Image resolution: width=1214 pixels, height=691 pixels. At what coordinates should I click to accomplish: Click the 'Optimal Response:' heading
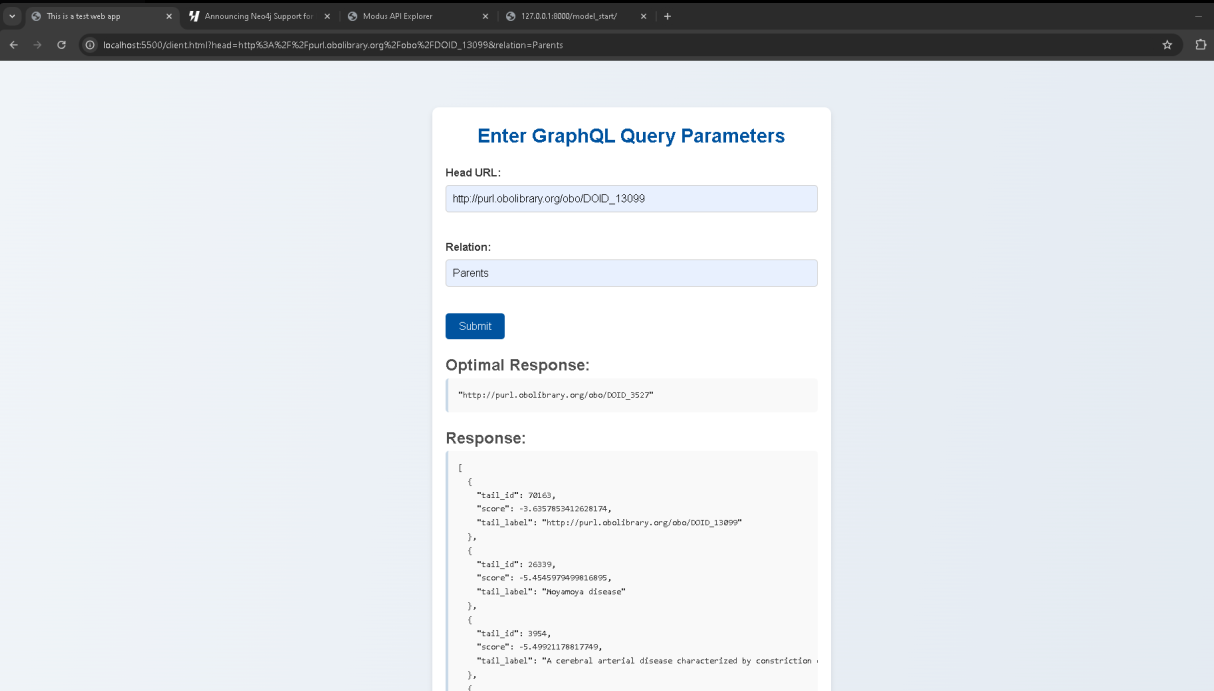click(x=518, y=365)
